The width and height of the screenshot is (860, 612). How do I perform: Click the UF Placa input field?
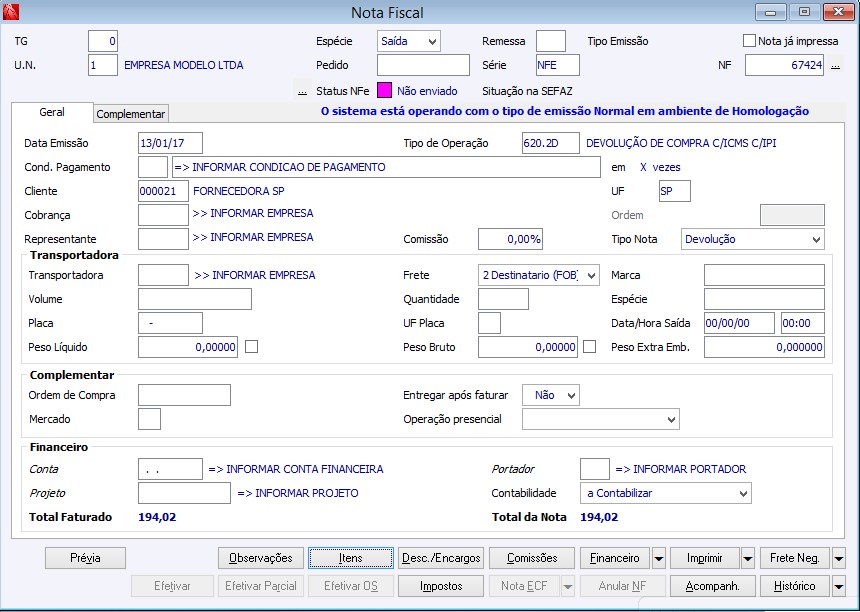[489, 323]
